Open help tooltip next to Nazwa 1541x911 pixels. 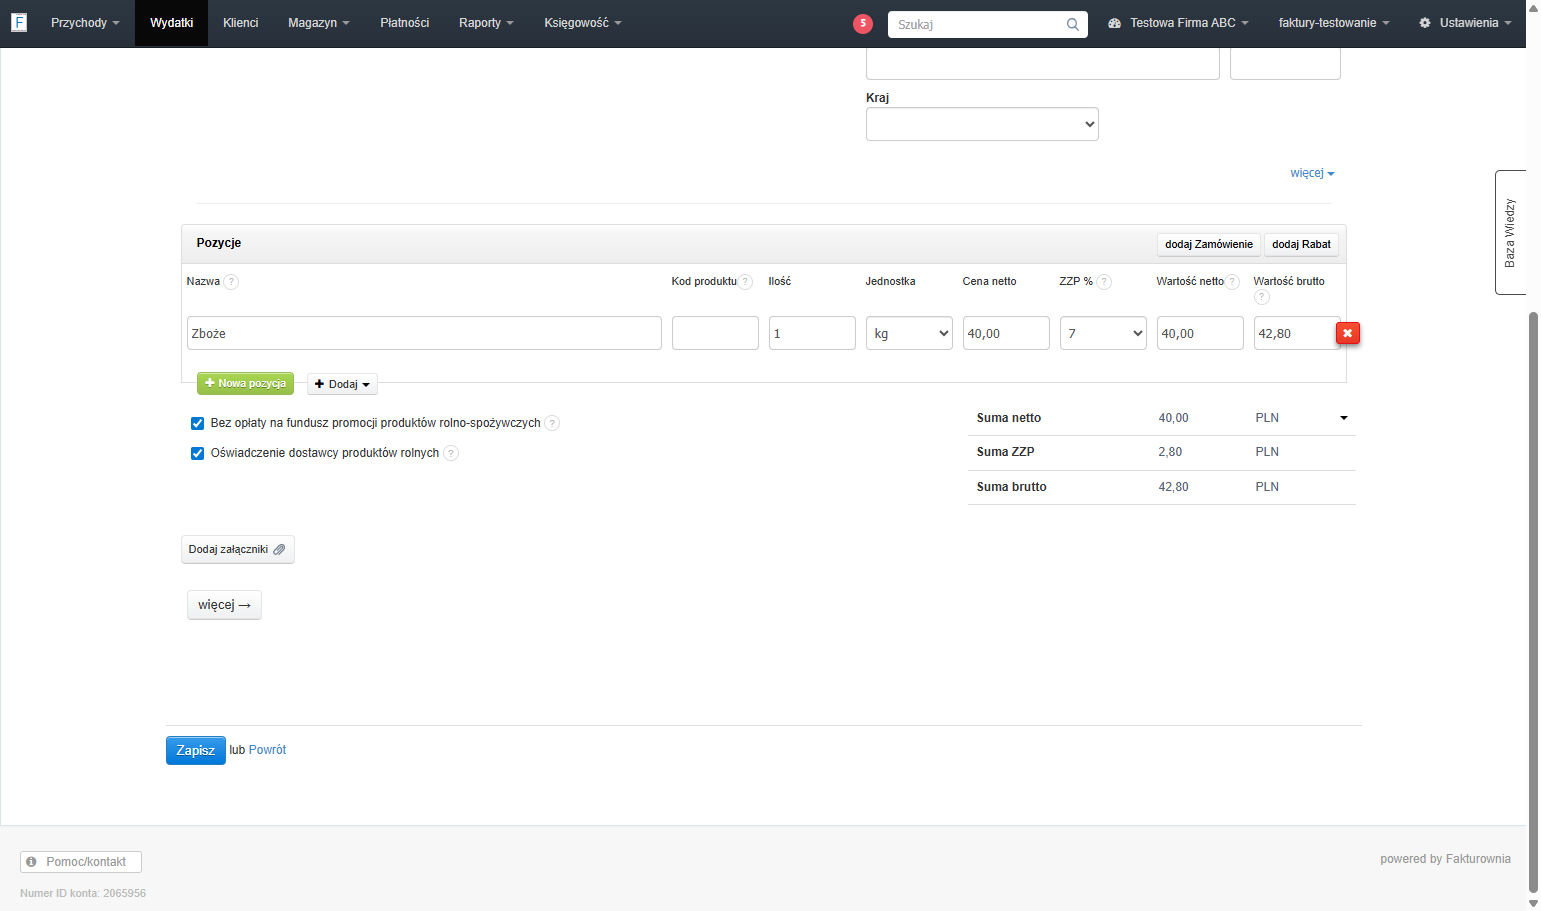pos(231,282)
